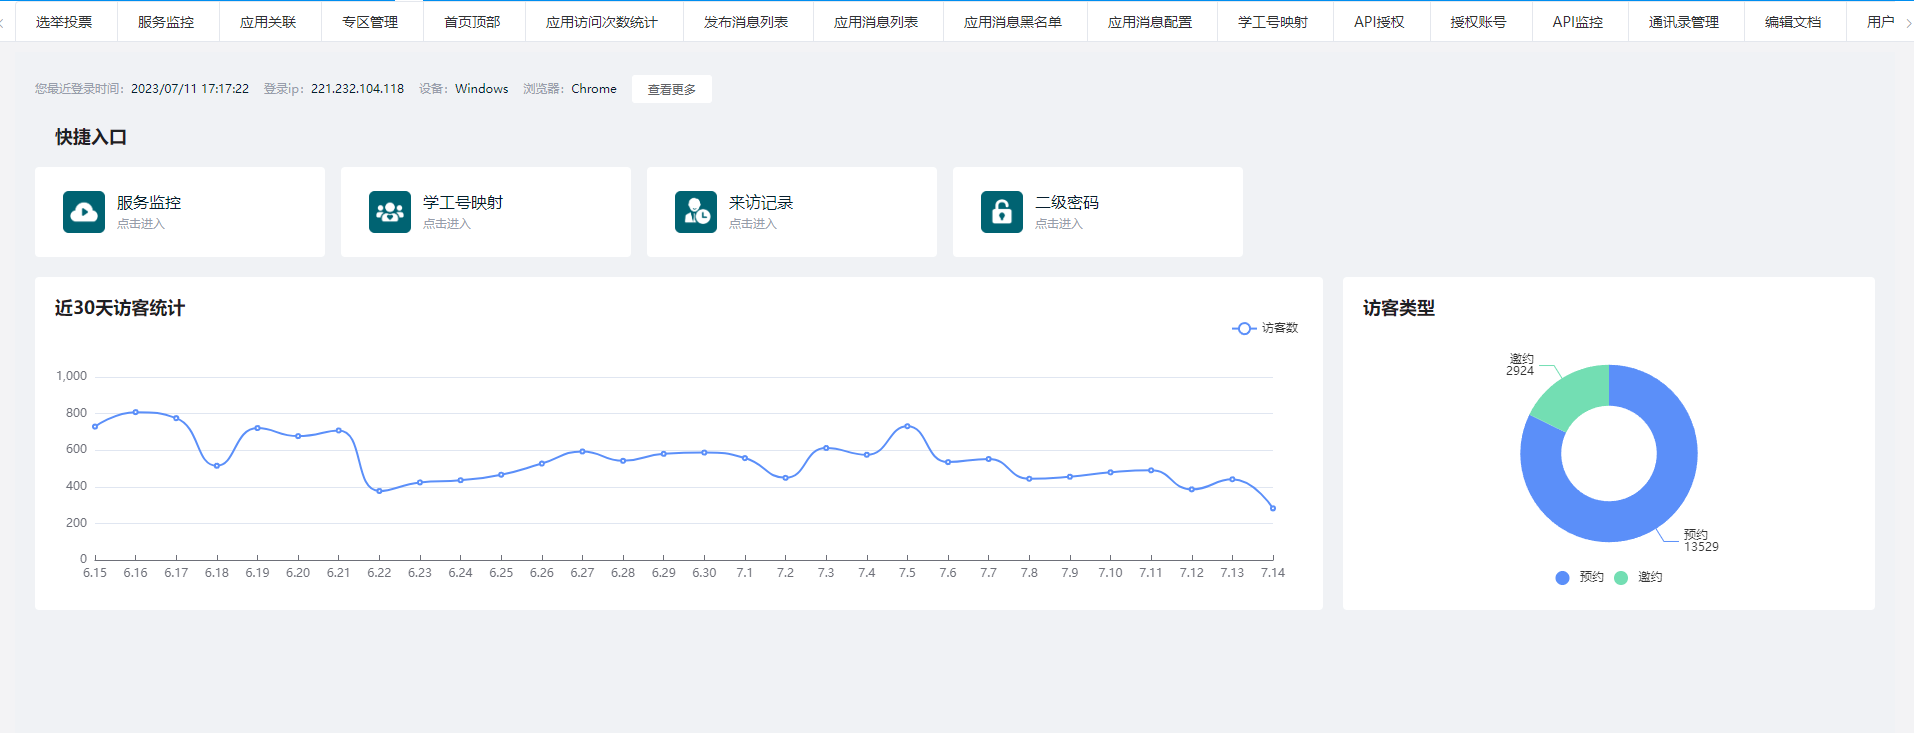
Task: Toggle the 预约 legend item in pie chart
Action: (1580, 577)
